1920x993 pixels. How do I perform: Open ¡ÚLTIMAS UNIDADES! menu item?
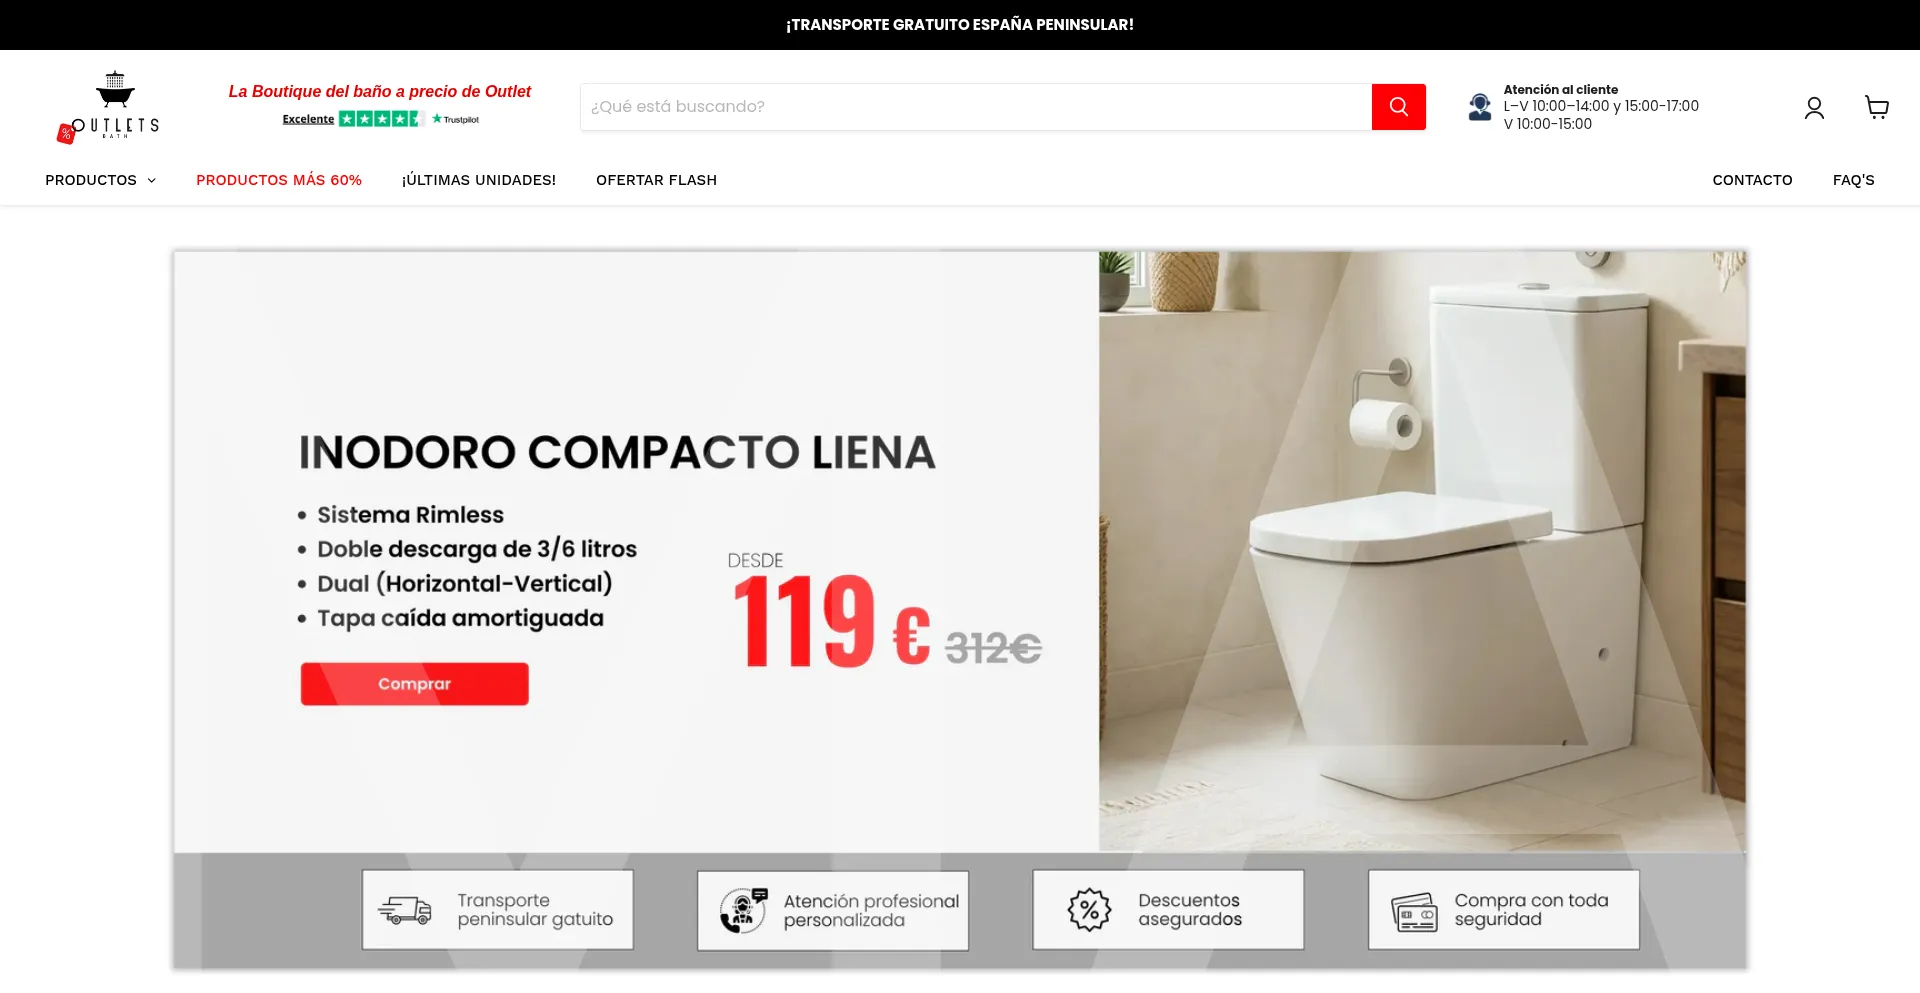click(479, 180)
